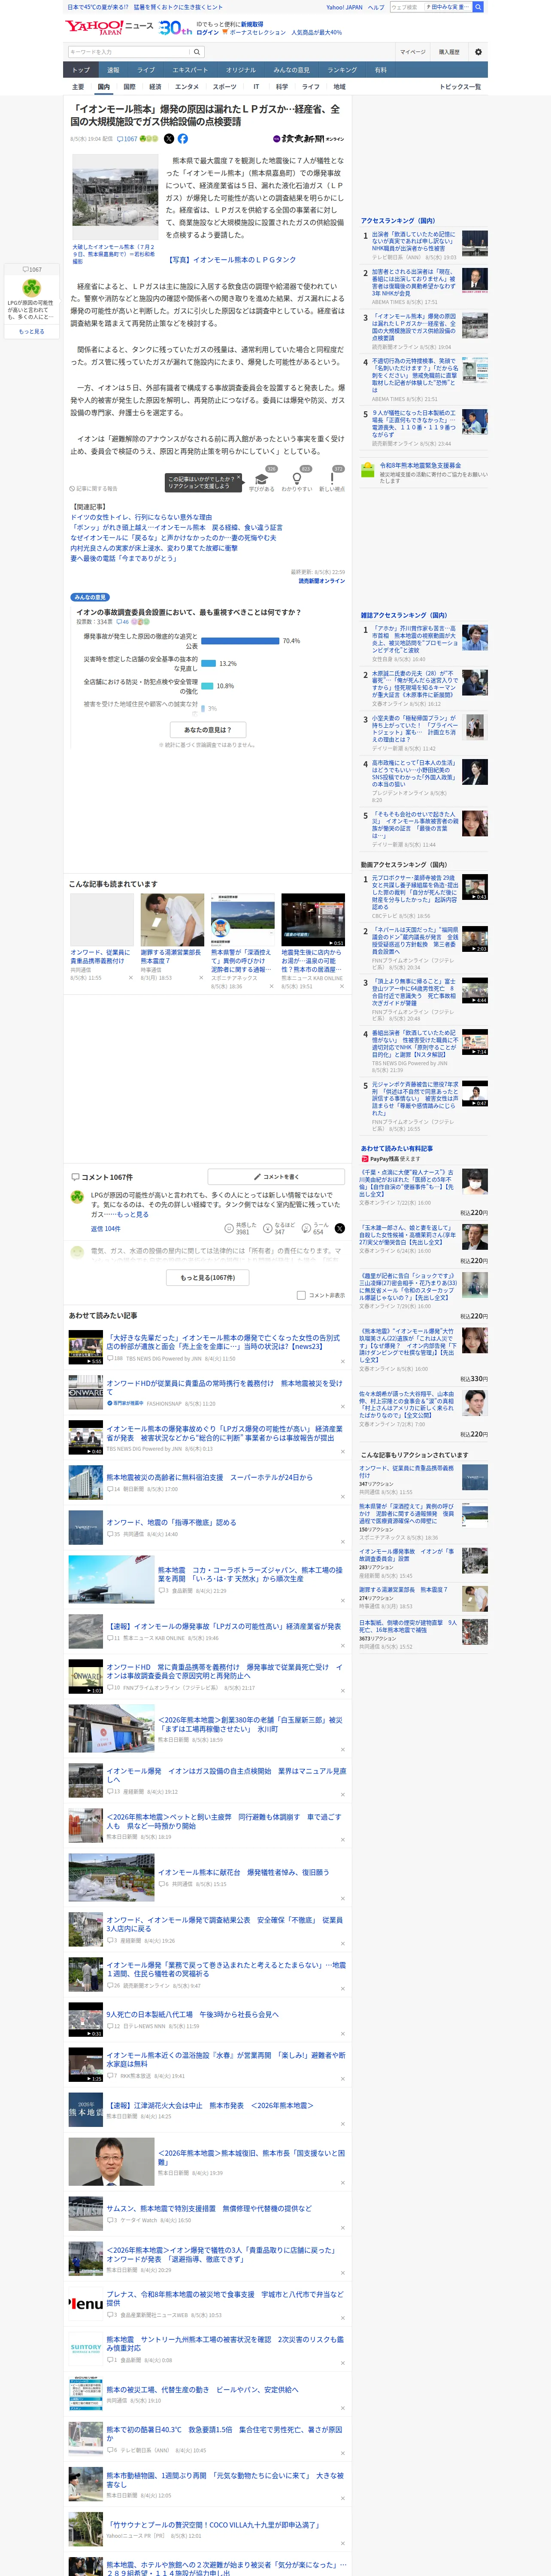This screenshot has width=551, height=2576.
Task: Select the エキスパート navigation tab
Action: (190, 70)
